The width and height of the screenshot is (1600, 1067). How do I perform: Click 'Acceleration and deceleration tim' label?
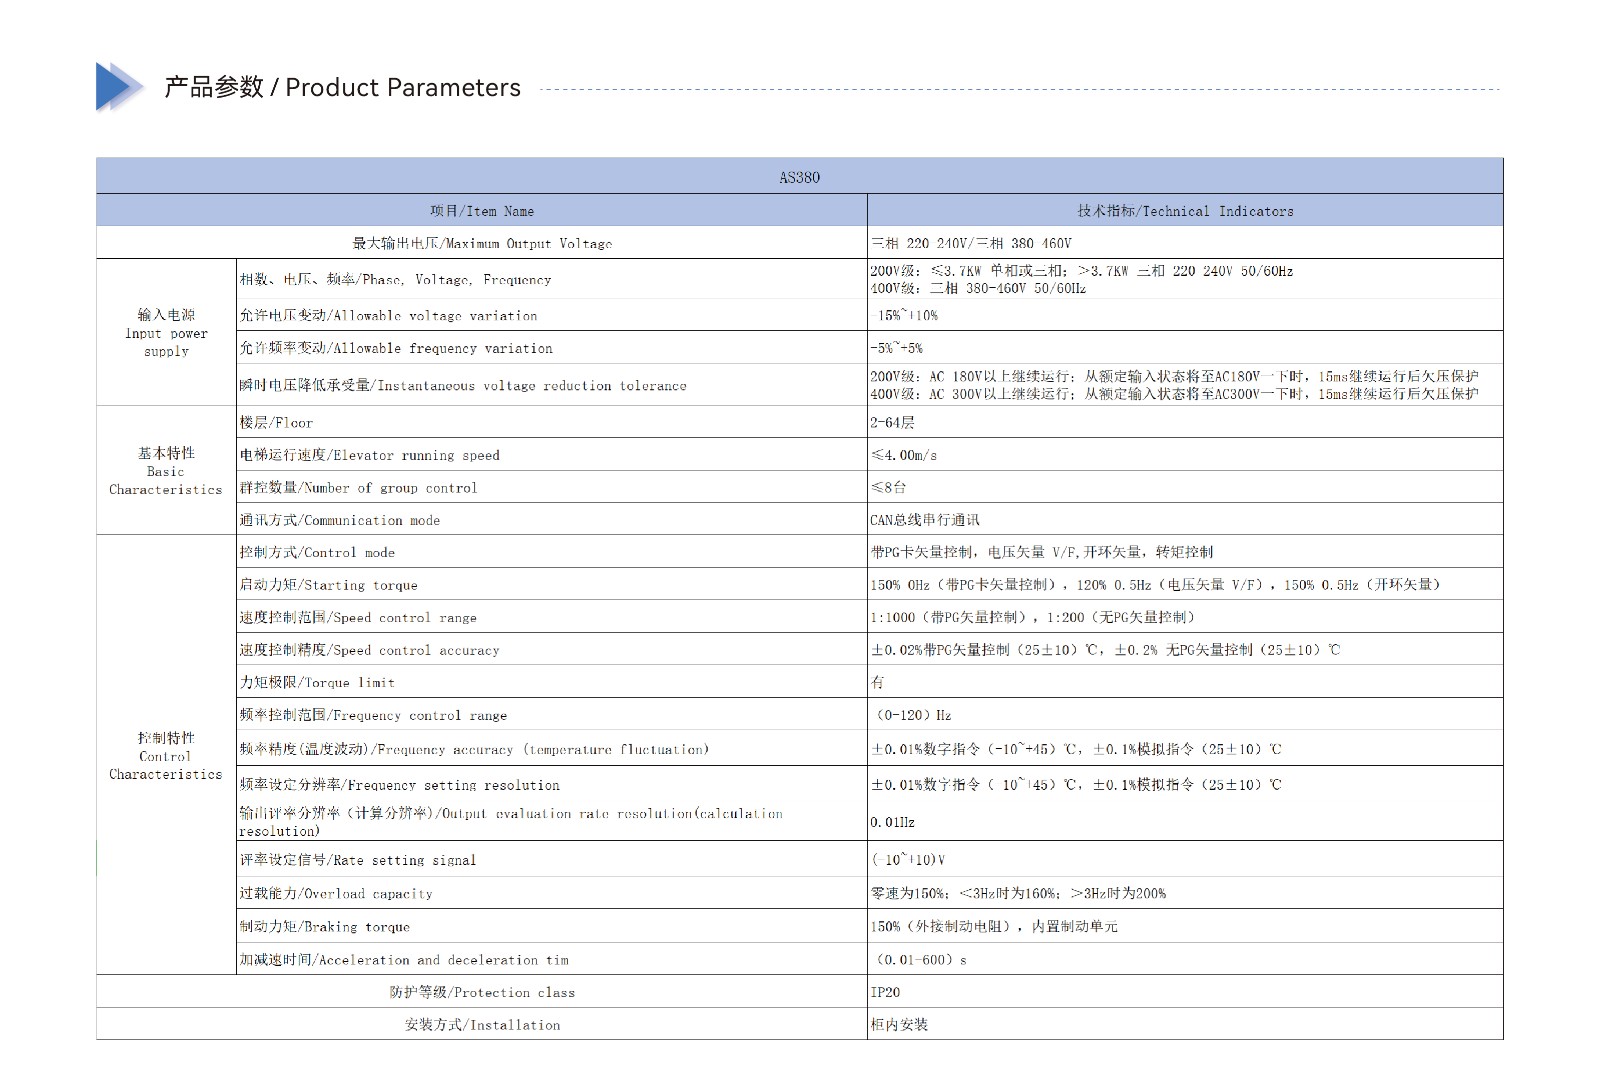tap(404, 959)
